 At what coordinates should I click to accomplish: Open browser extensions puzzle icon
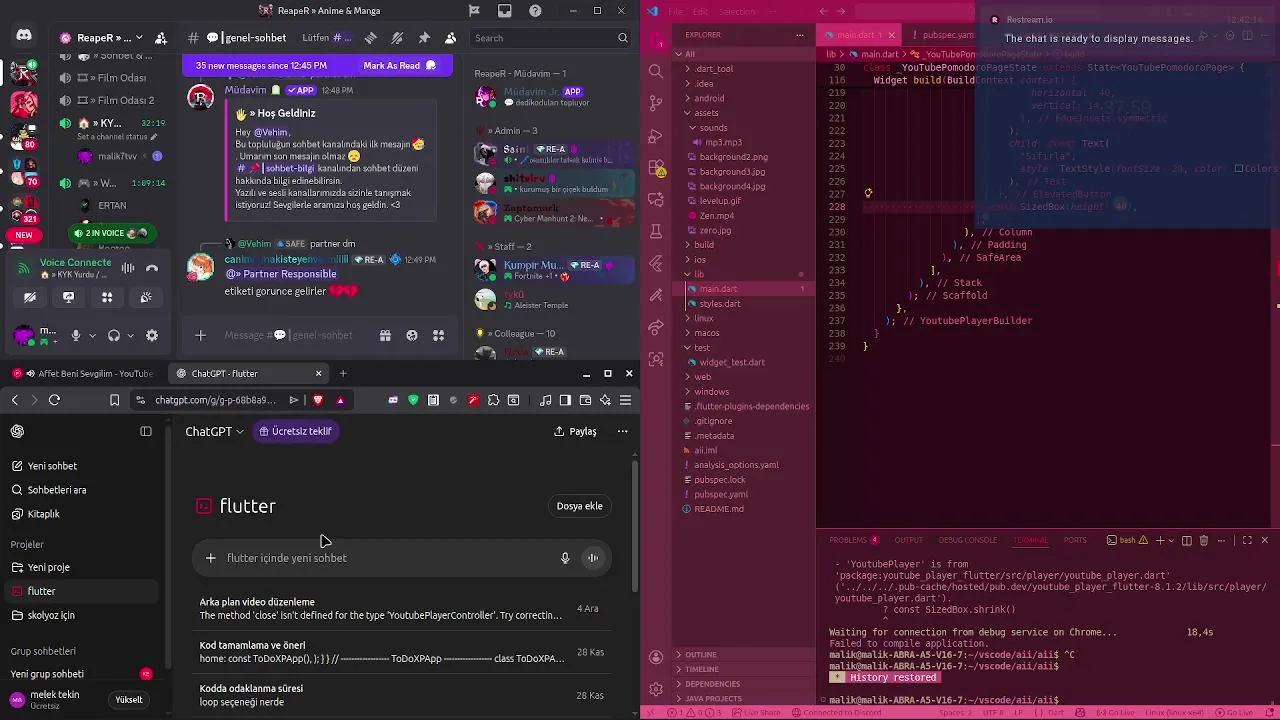click(x=493, y=400)
